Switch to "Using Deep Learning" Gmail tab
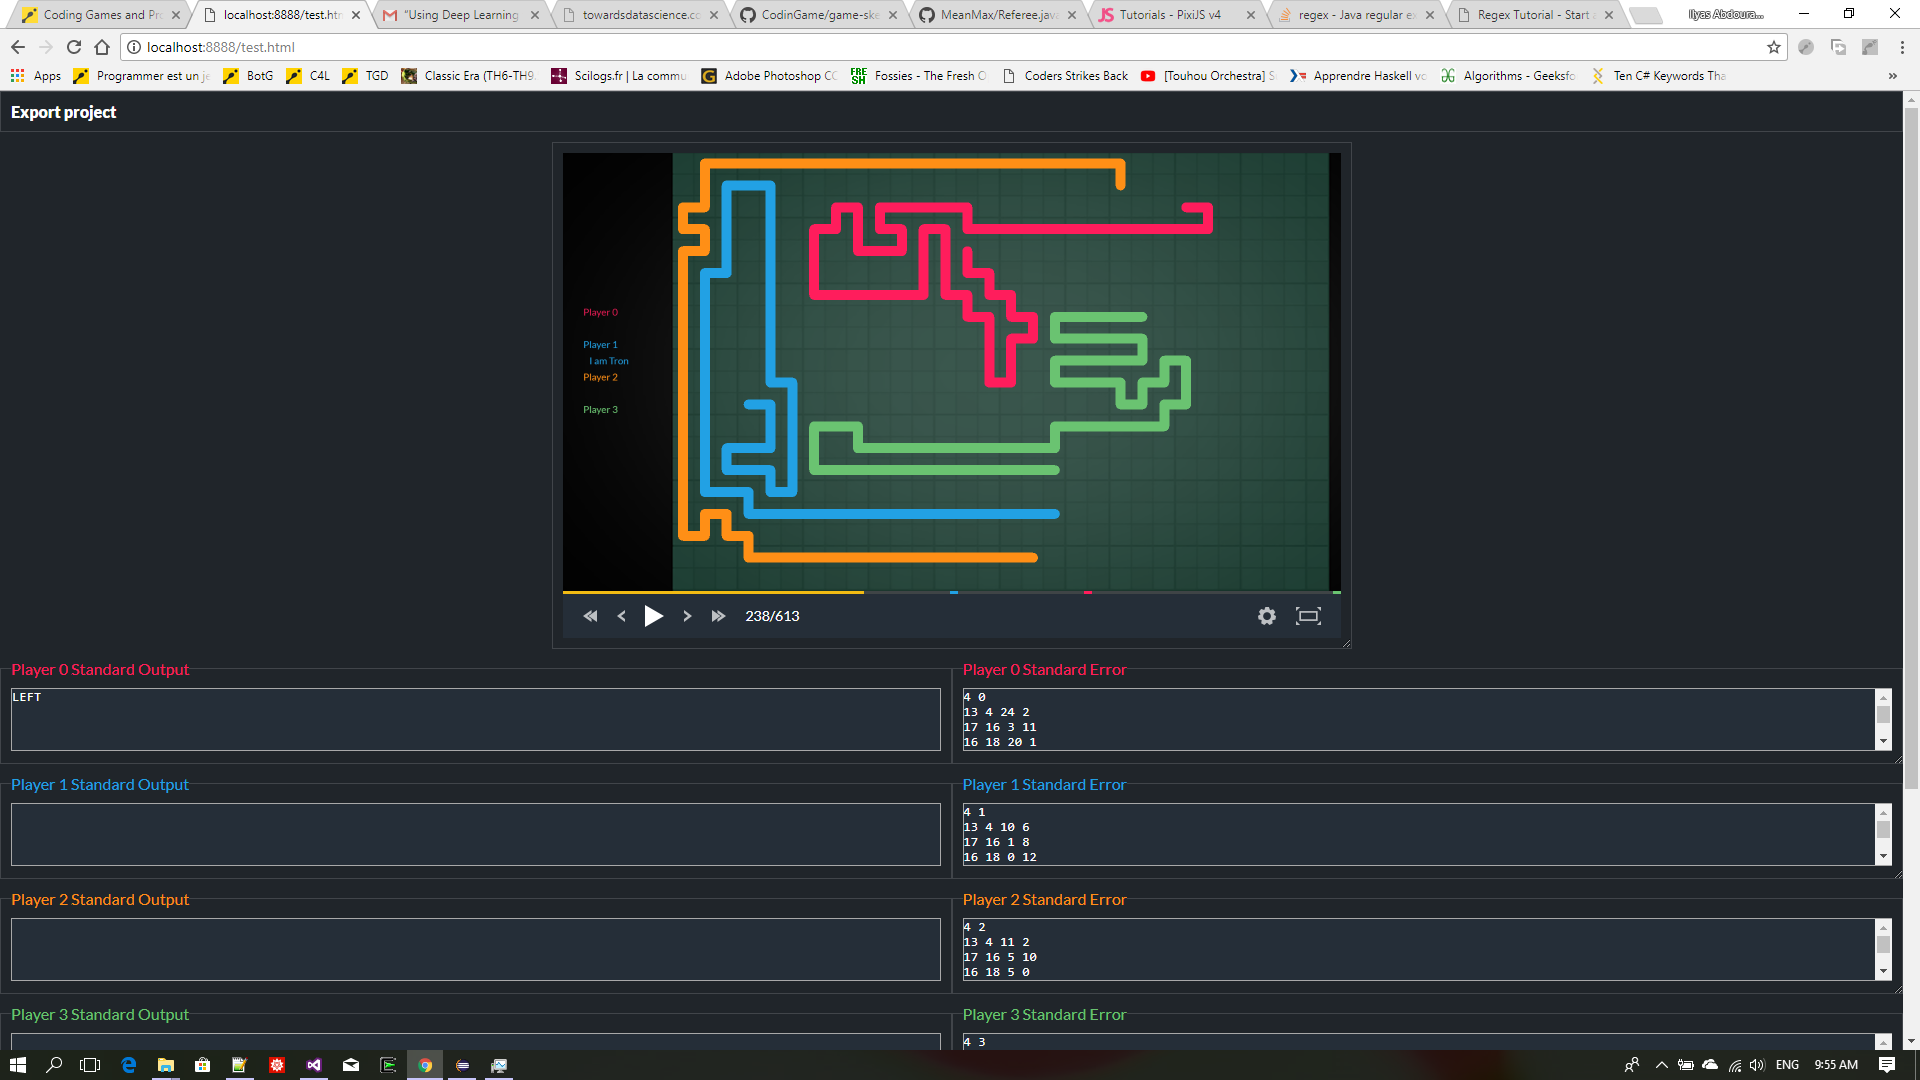The width and height of the screenshot is (1920, 1080). (461, 15)
